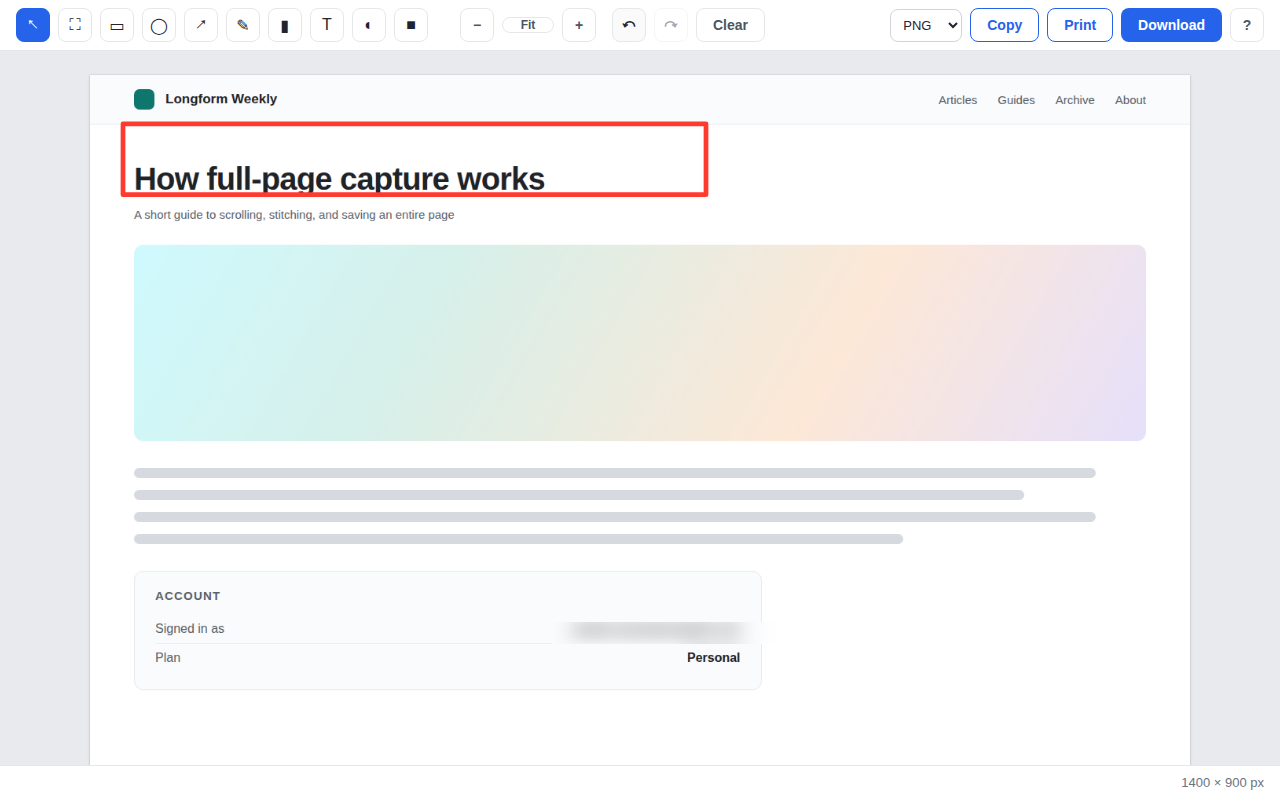
Task: Choose the crop tool with dashed corners
Action: (x=75, y=25)
